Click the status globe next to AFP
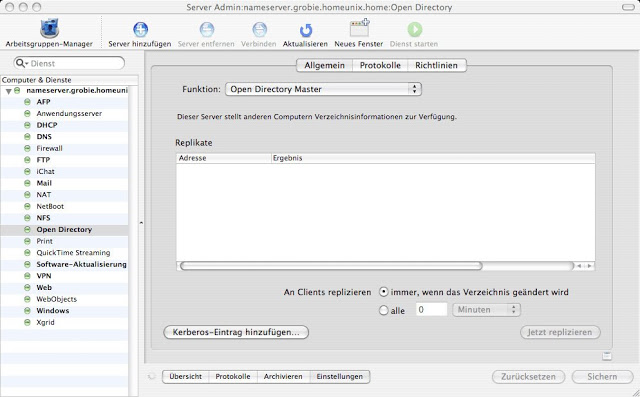Screen dimensions: 640x397 pyautogui.click(x=27, y=102)
